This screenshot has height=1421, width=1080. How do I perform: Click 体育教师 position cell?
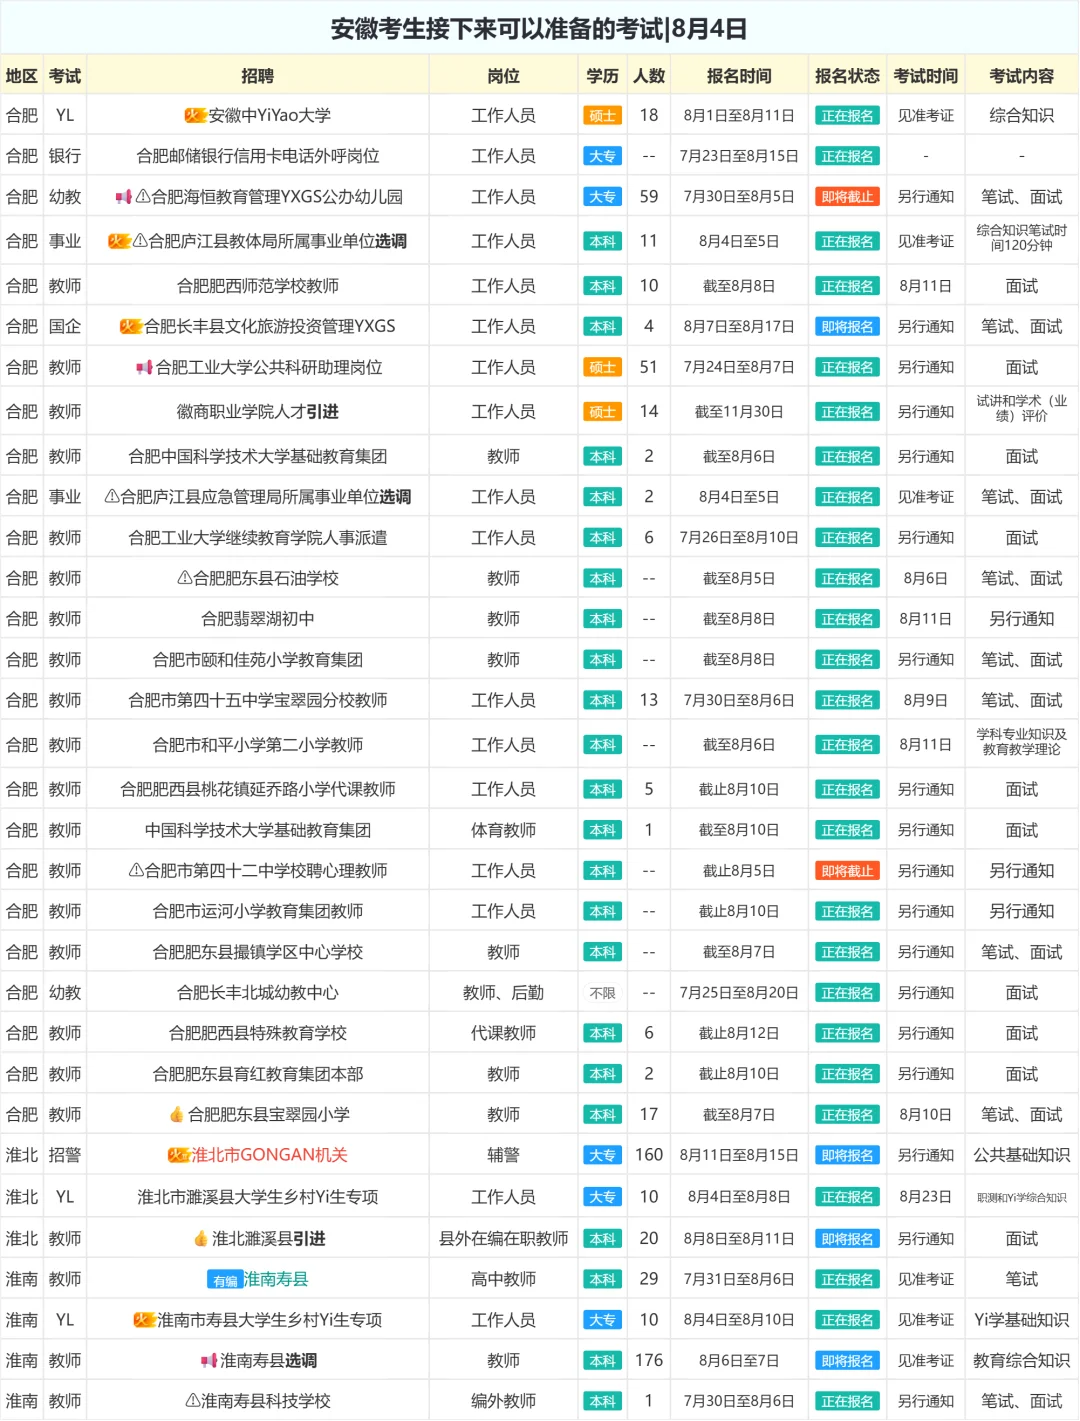pos(504,830)
